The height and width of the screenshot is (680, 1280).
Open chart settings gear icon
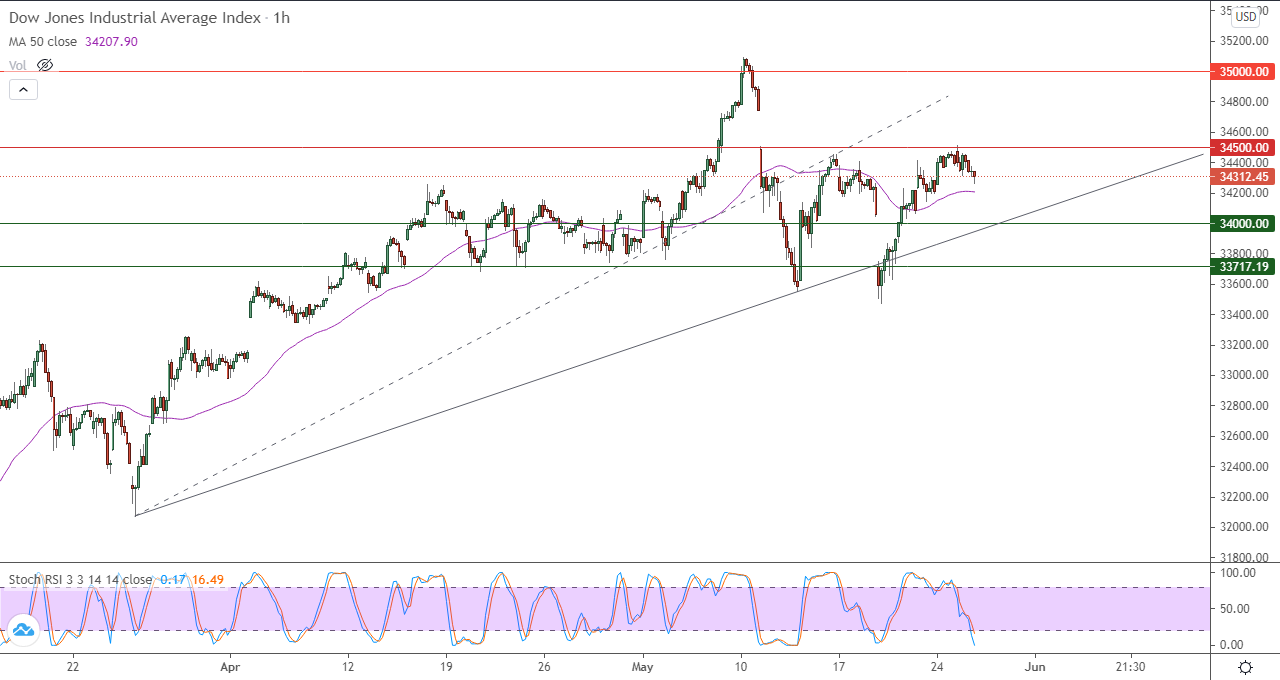pyautogui.click(x=1245, y=667)
